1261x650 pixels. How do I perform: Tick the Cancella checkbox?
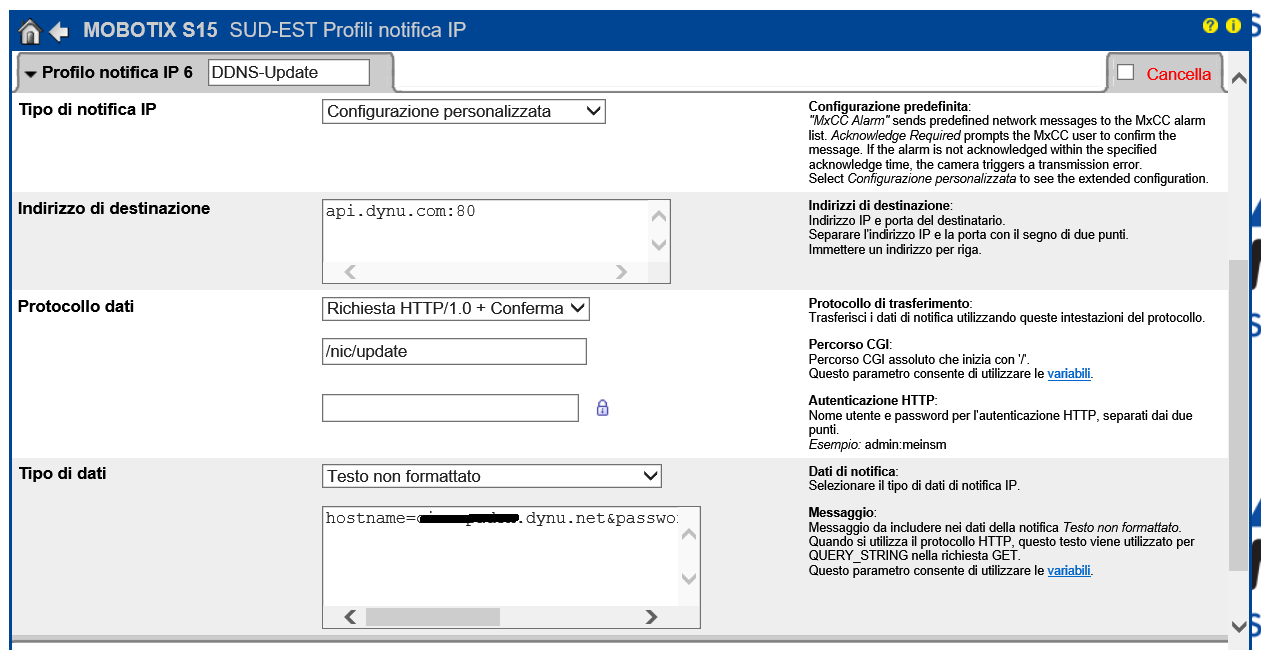tap(1125, 72)
